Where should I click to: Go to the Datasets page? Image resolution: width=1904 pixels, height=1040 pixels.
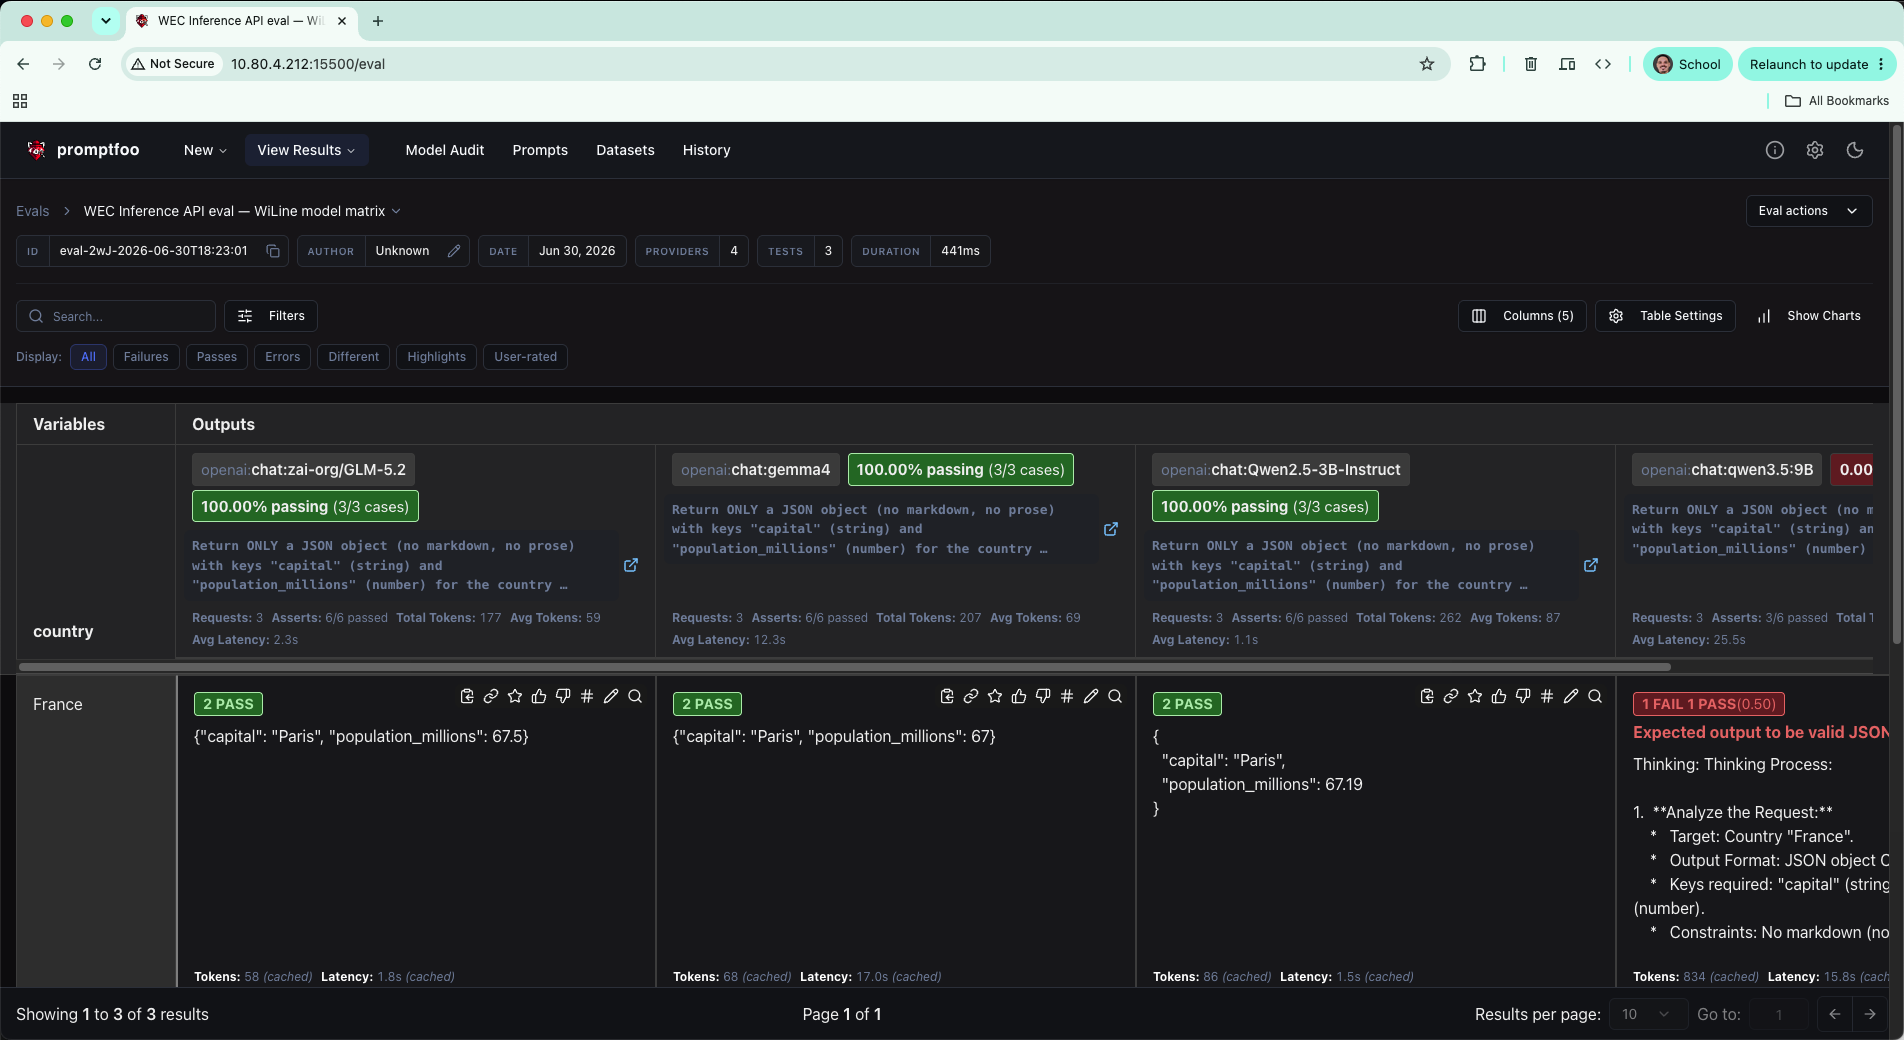[625, 150]
